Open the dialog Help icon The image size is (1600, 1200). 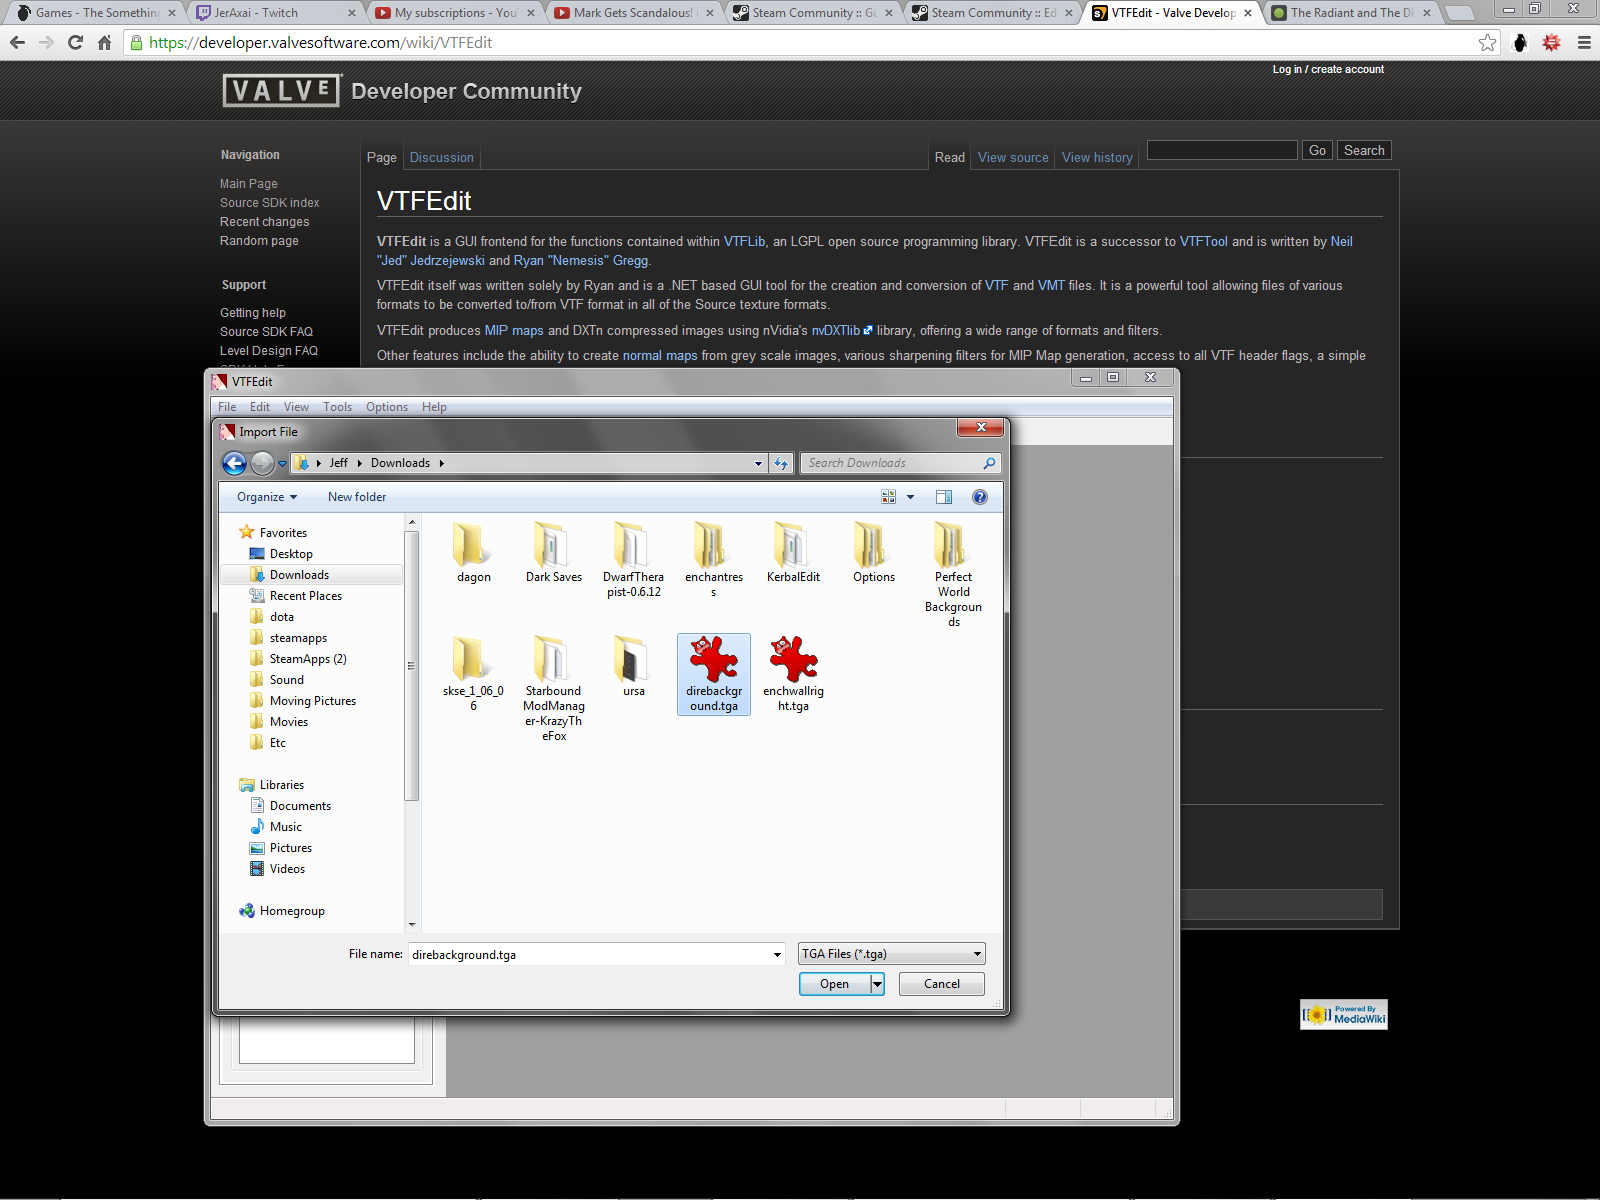pos(980,497)
